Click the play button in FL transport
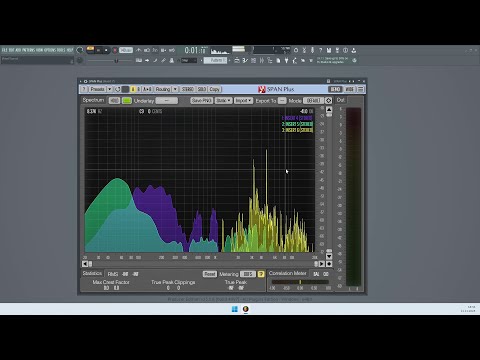Image resolution: width=480 pixels, height=360 pixels. click(99, 50)
